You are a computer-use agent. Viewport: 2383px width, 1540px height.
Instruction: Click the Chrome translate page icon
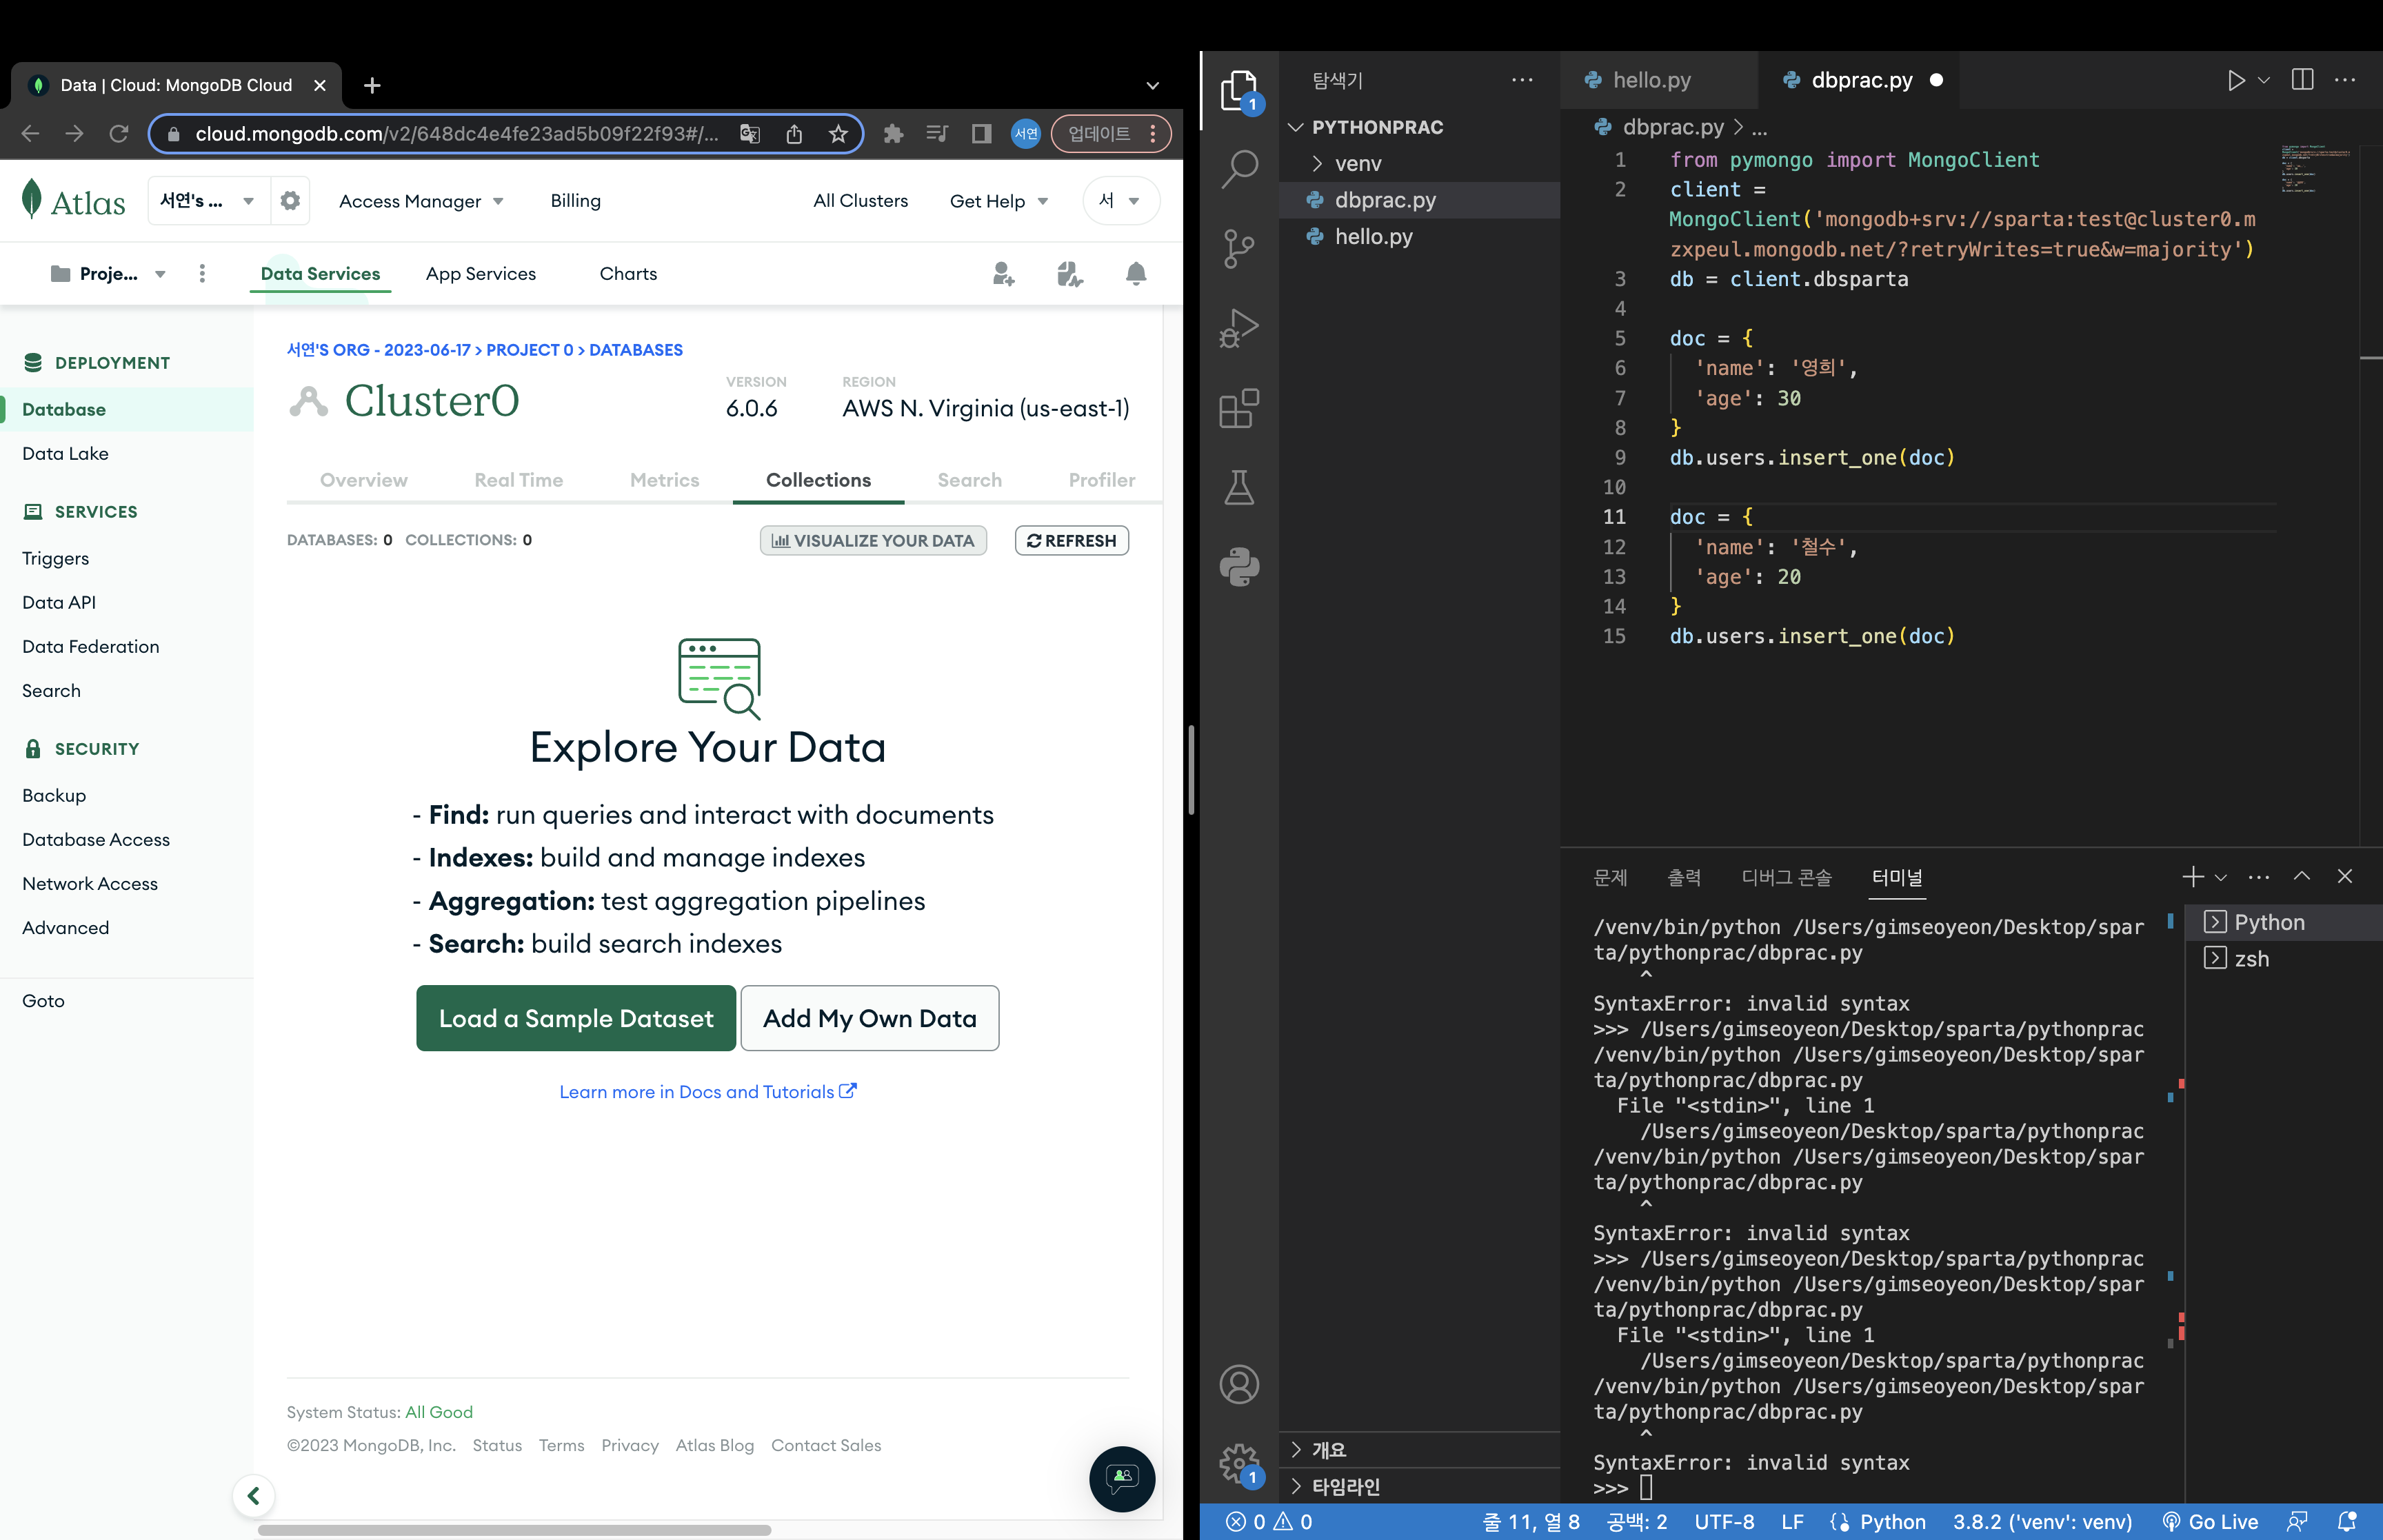[749, 134]
